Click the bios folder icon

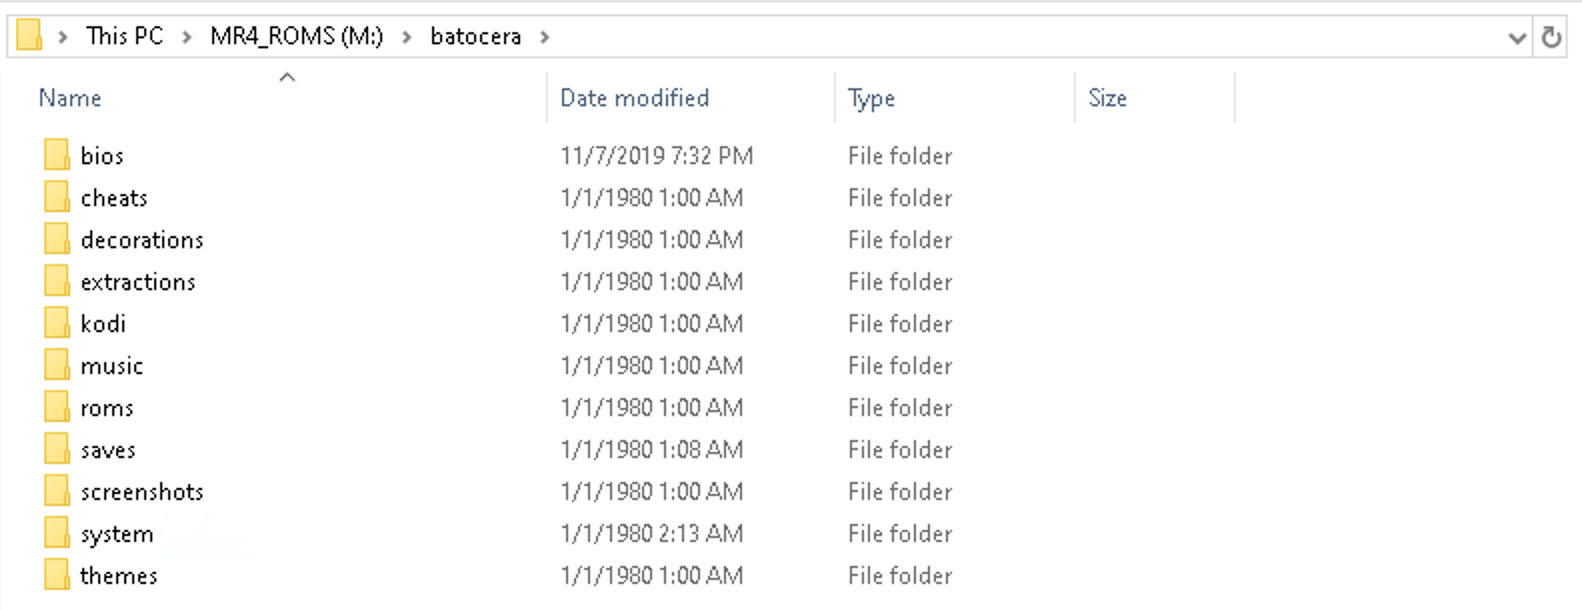coord(57,155)
